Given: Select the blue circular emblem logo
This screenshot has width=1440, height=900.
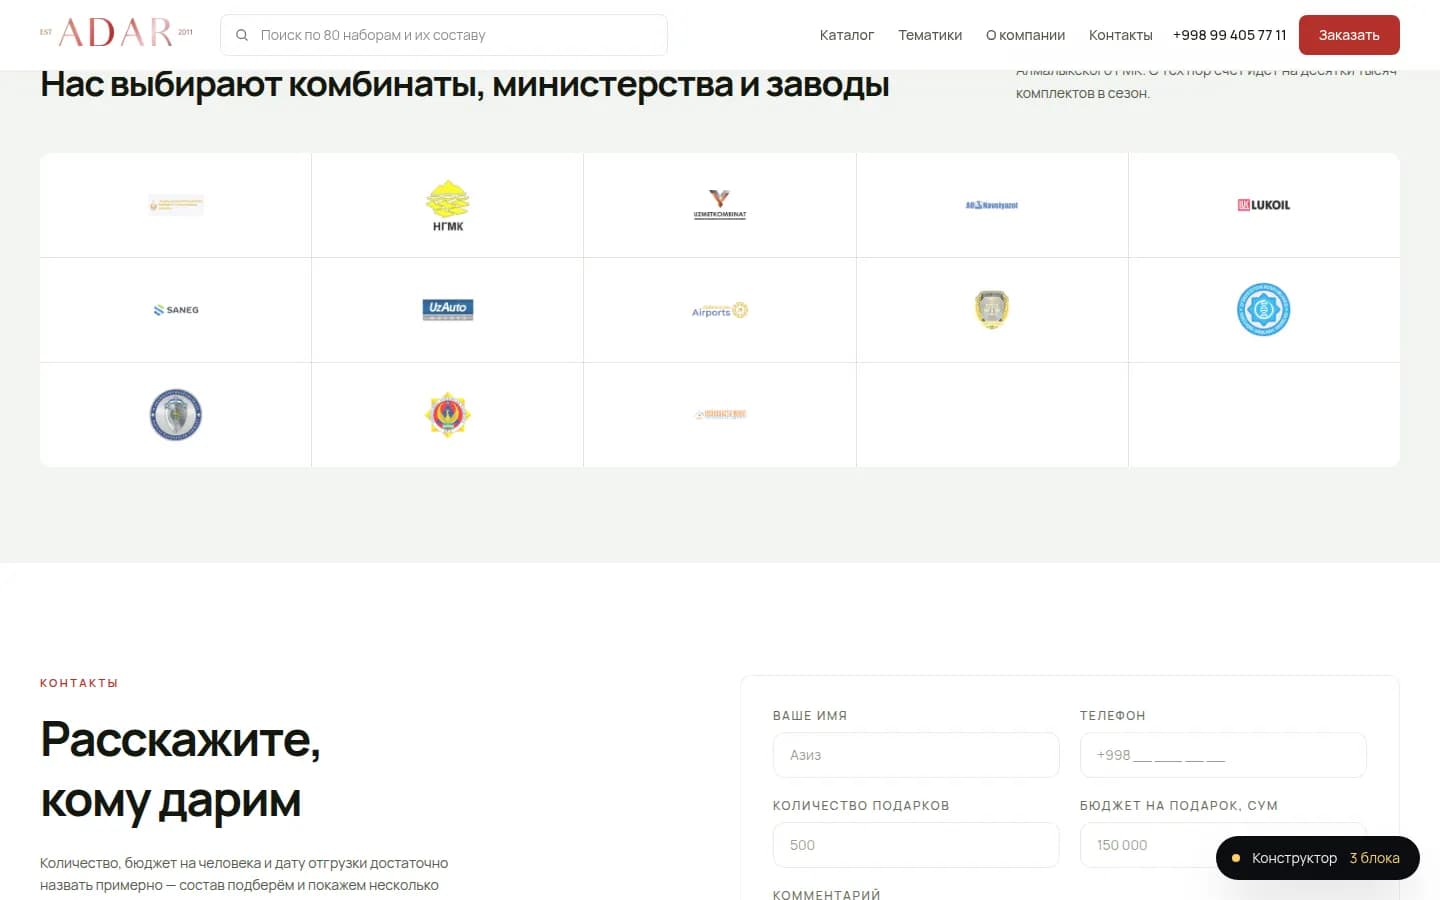Looking at the screenshot, I should click(x=1264, y=310).
